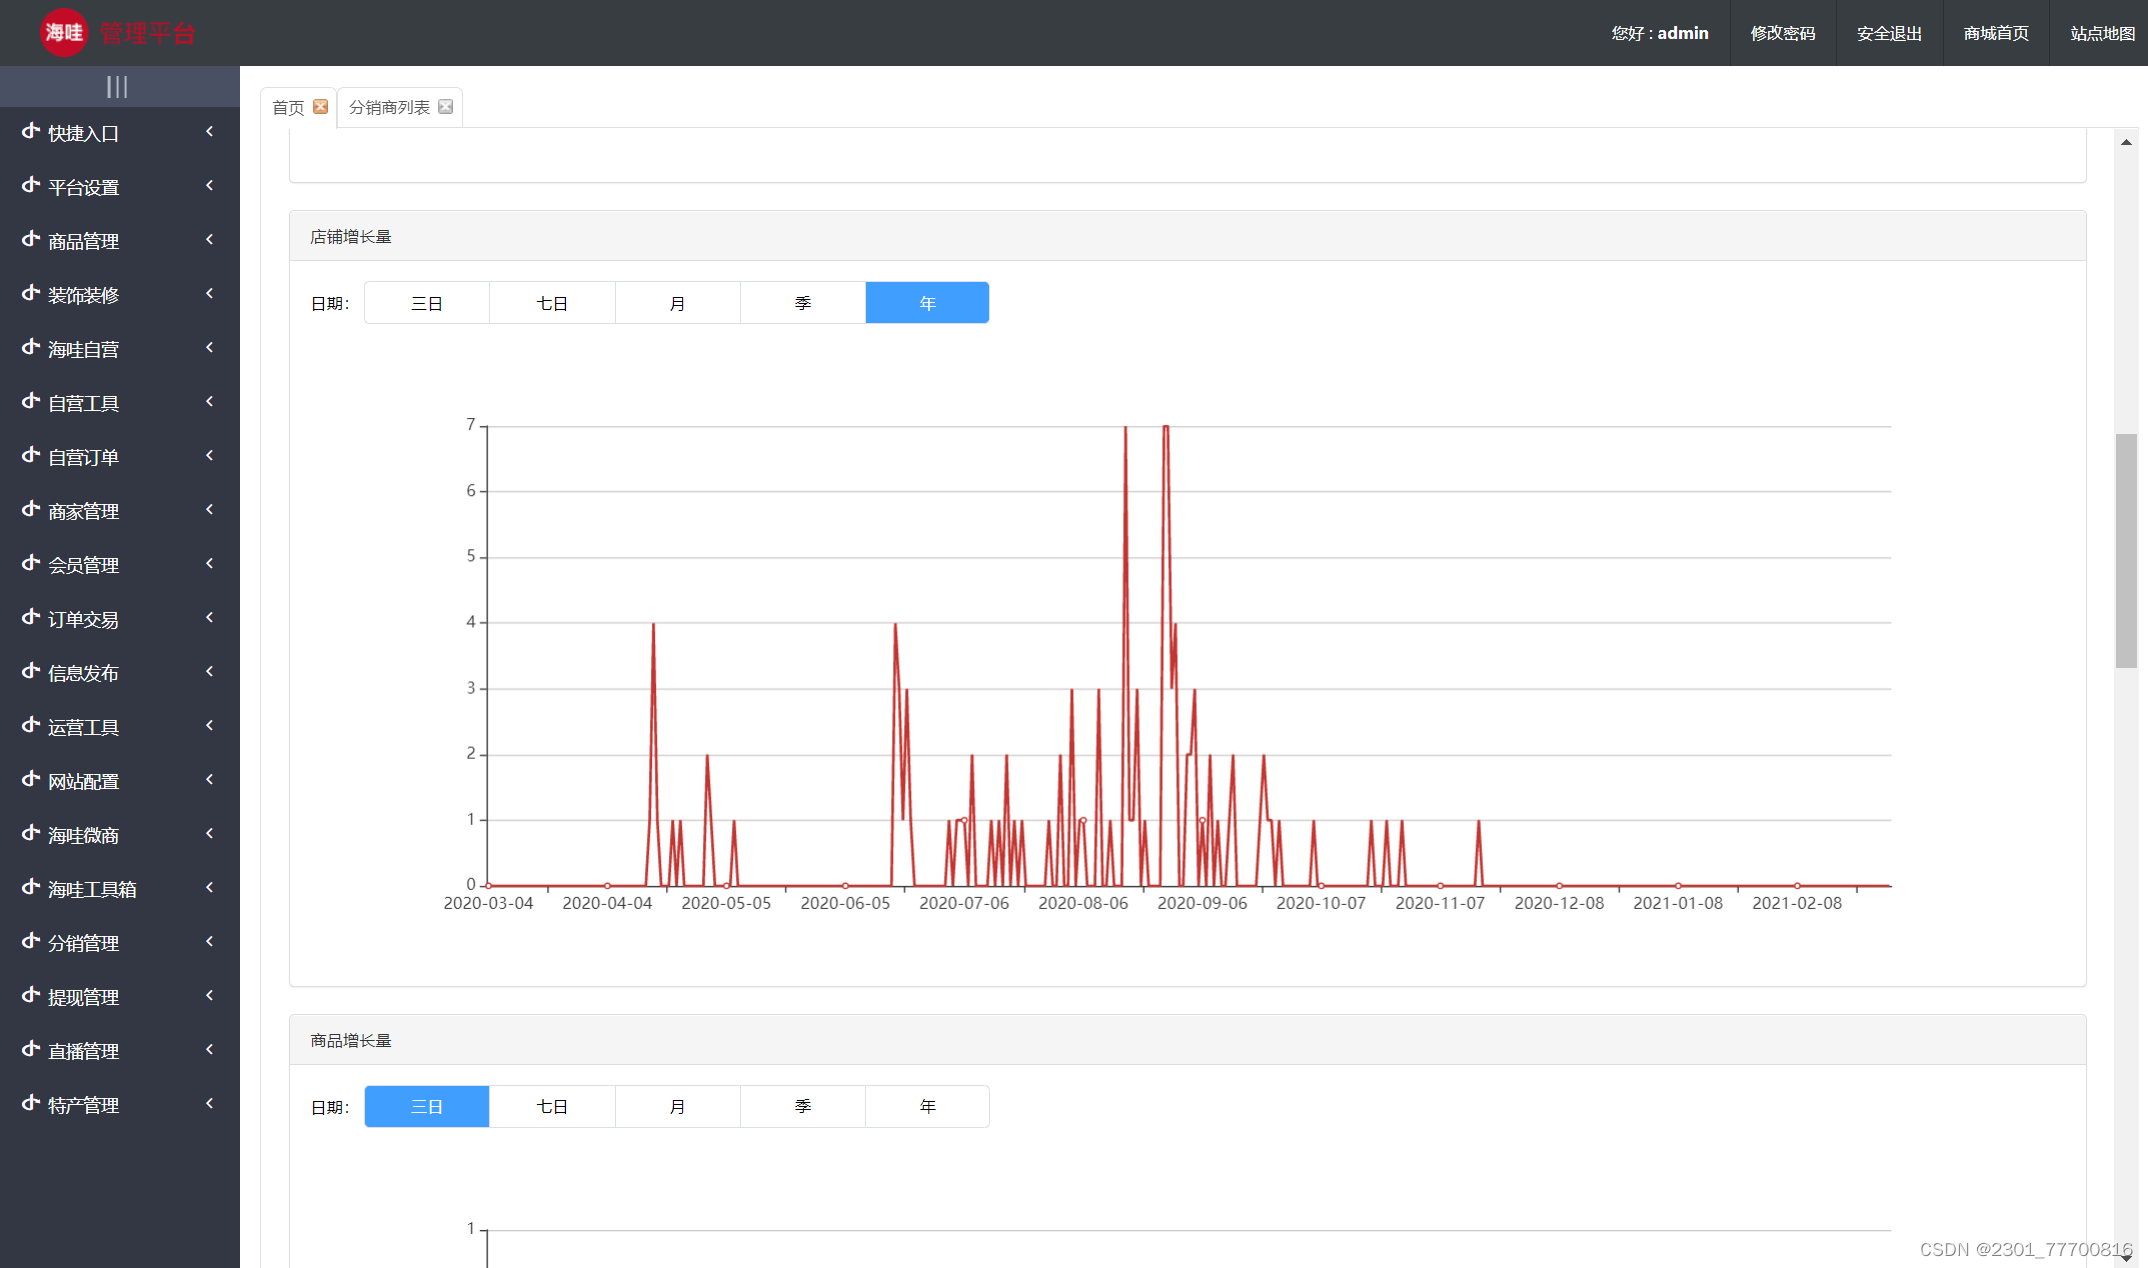Expand the 特产管理 chevron
Image resolution: width=2148 pixels, height=1268 pixels.
pyautogui.click(x=209, y=1103)
